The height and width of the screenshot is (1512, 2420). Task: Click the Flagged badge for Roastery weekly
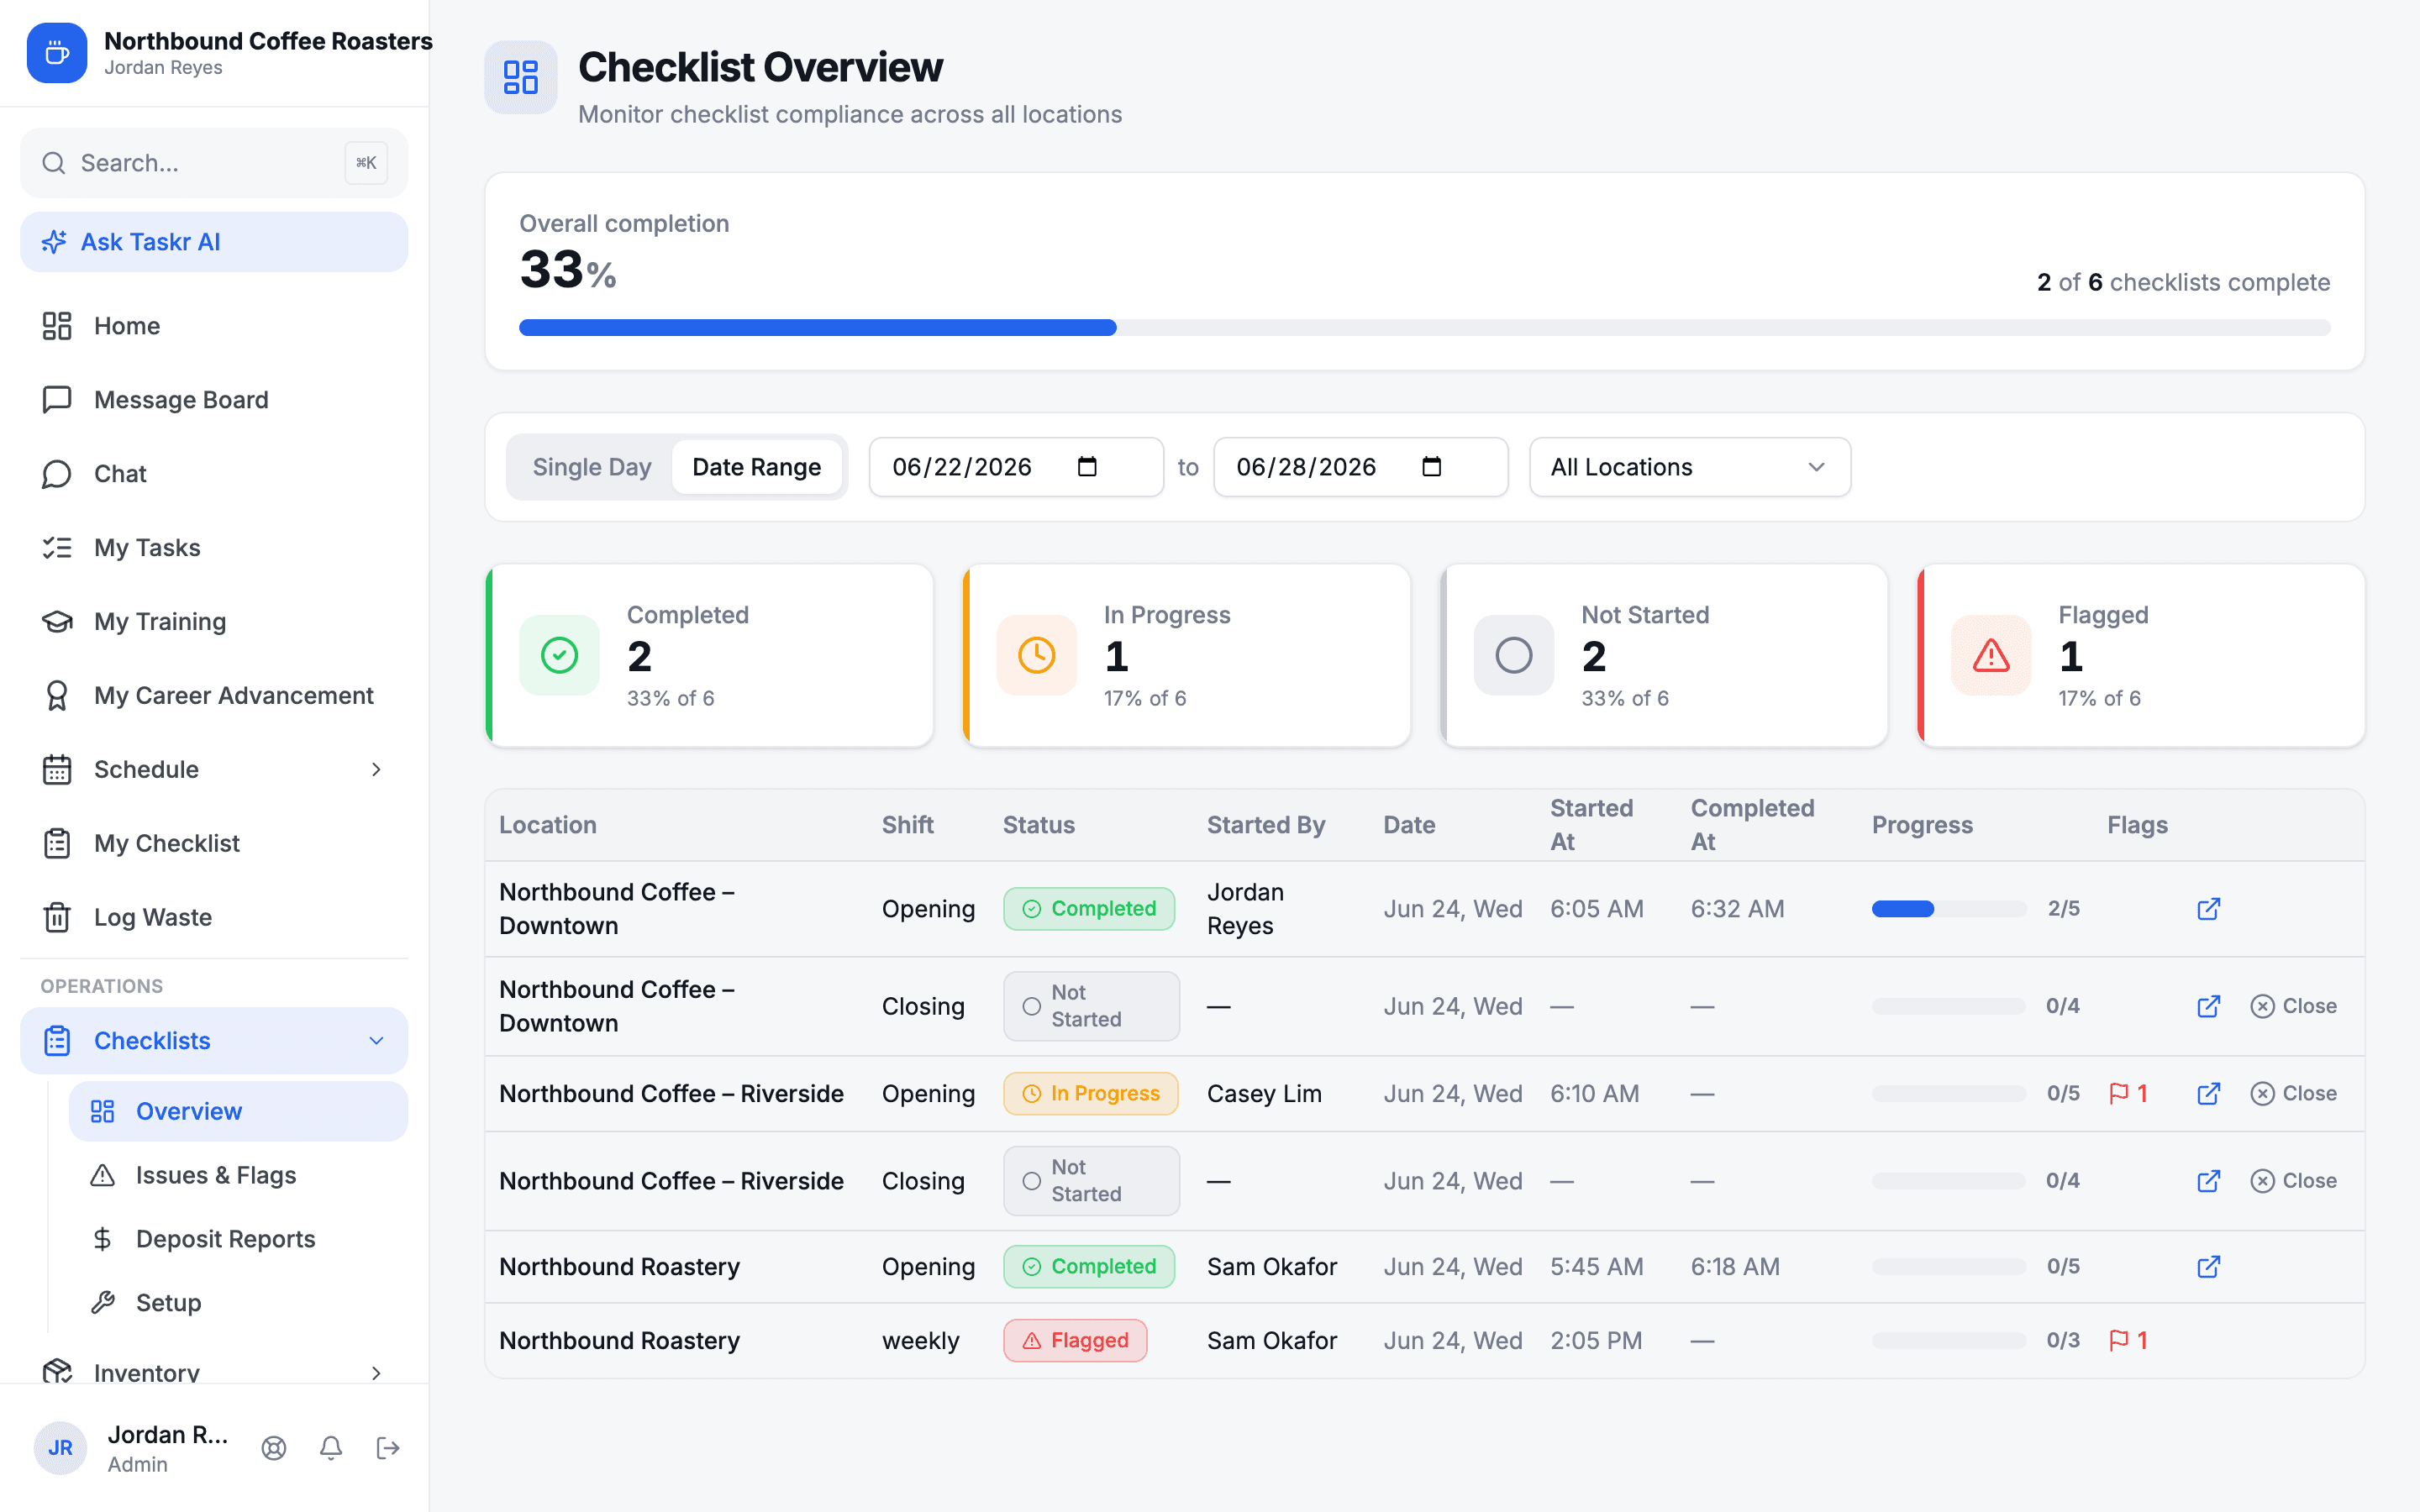point(1075,1341)
